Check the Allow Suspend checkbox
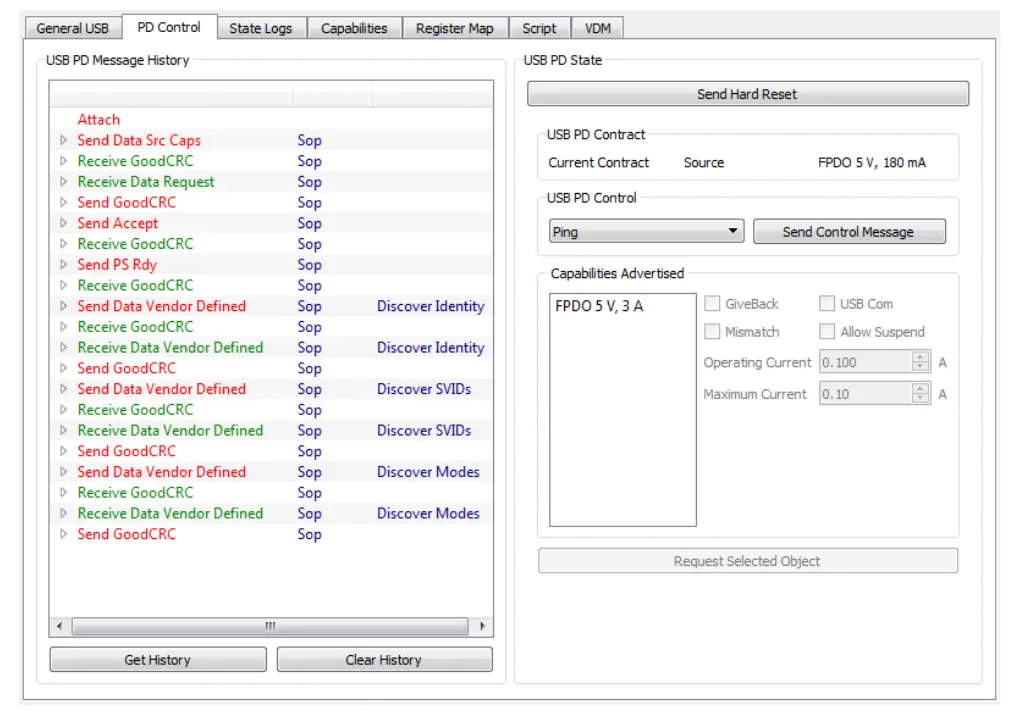1019x712 pixels. tap(827, 331)
